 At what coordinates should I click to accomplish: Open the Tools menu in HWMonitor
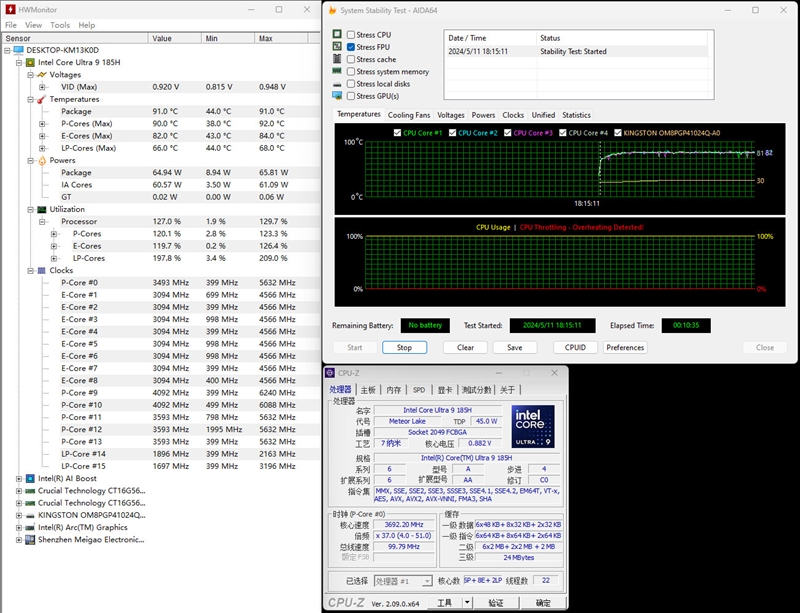pyautogui.click(x=60, y=25)
